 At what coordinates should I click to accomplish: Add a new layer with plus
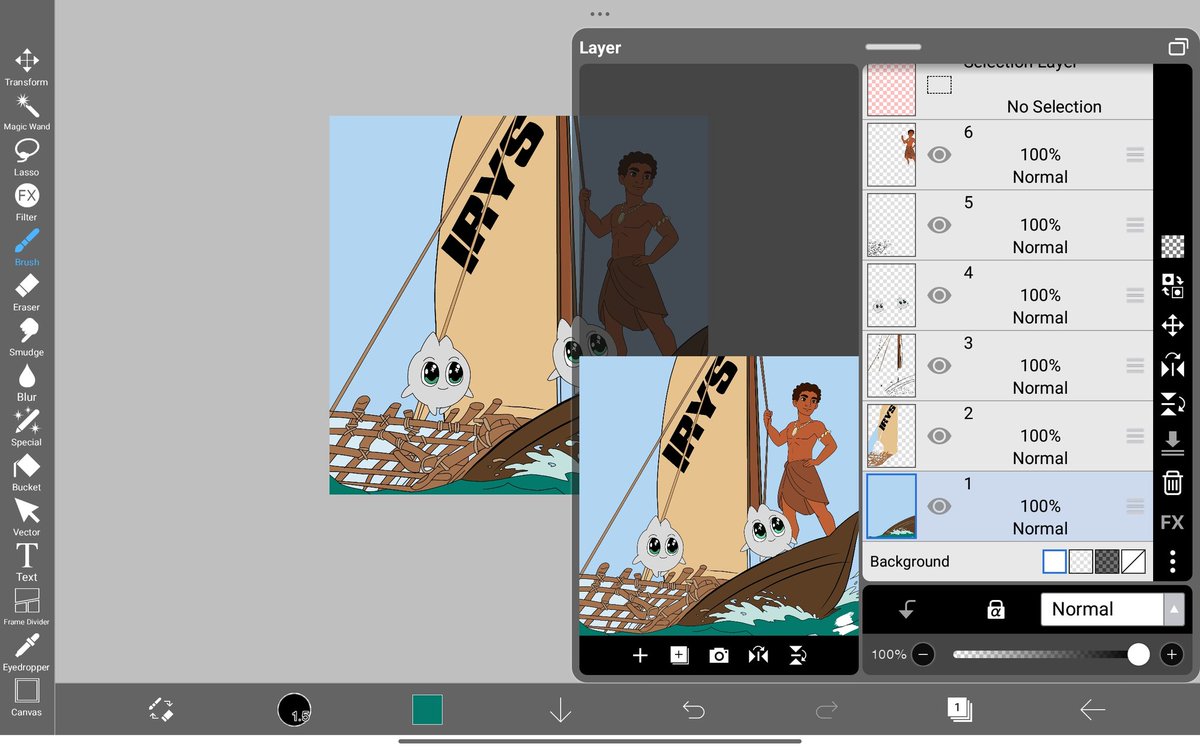tap(640, 655)
